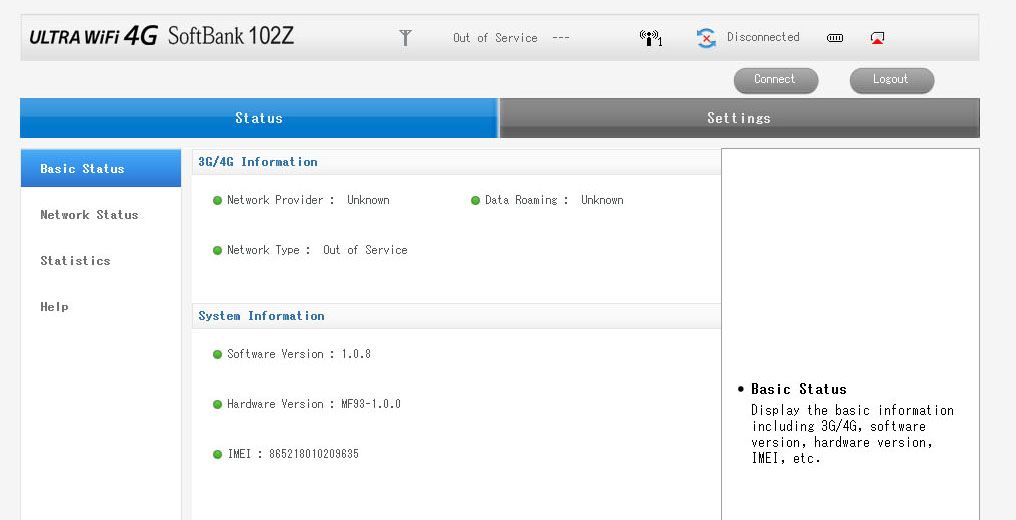This screenshot has width=1016, height=520.
Task: Click the green bullet beside Network Provider
Action: [x=217, y=201]
